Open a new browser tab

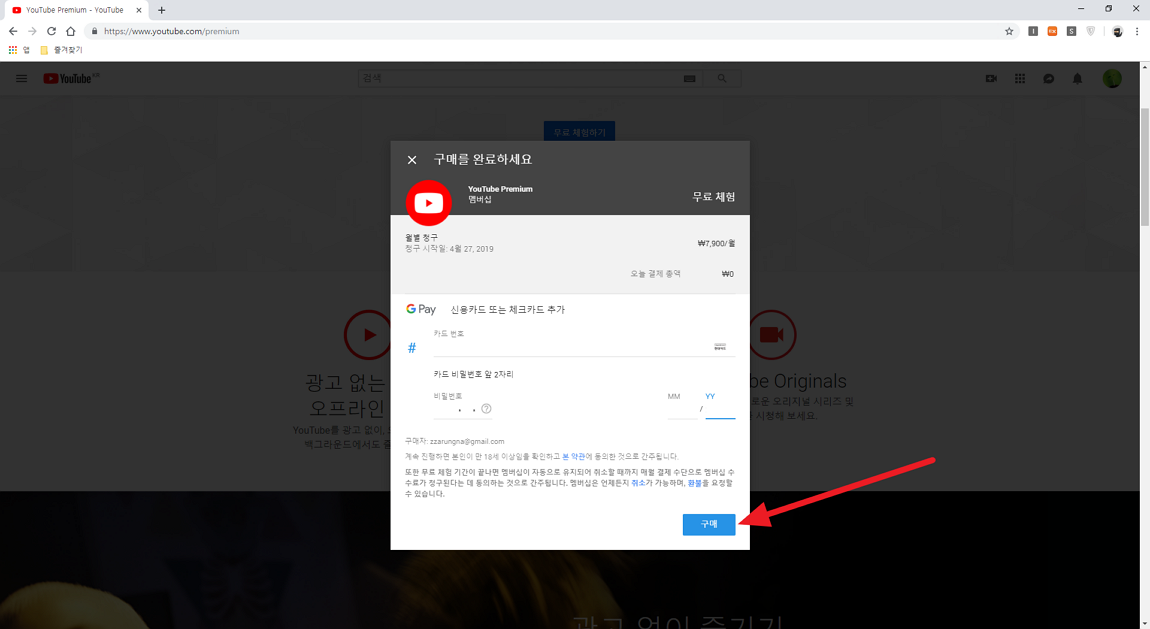[161, 10]
